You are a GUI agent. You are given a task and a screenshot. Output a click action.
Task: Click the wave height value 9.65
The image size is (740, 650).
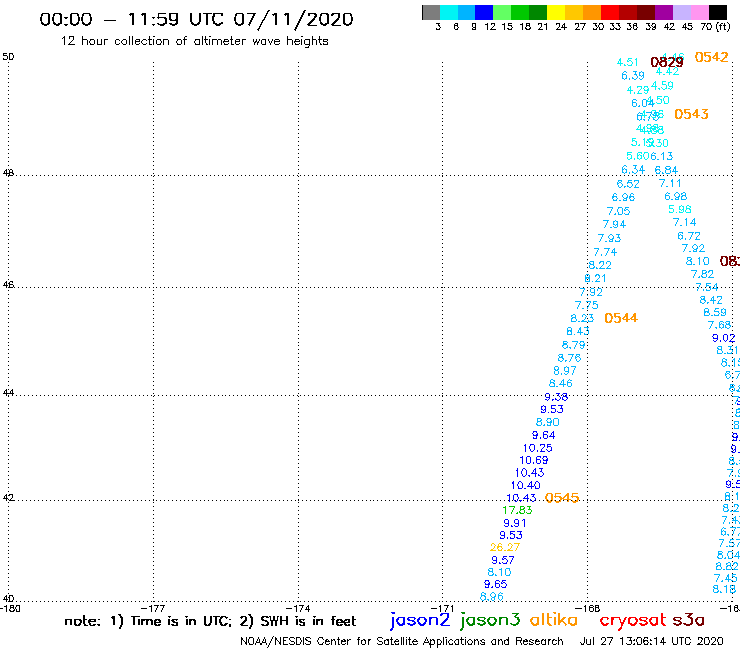(496, 584)
